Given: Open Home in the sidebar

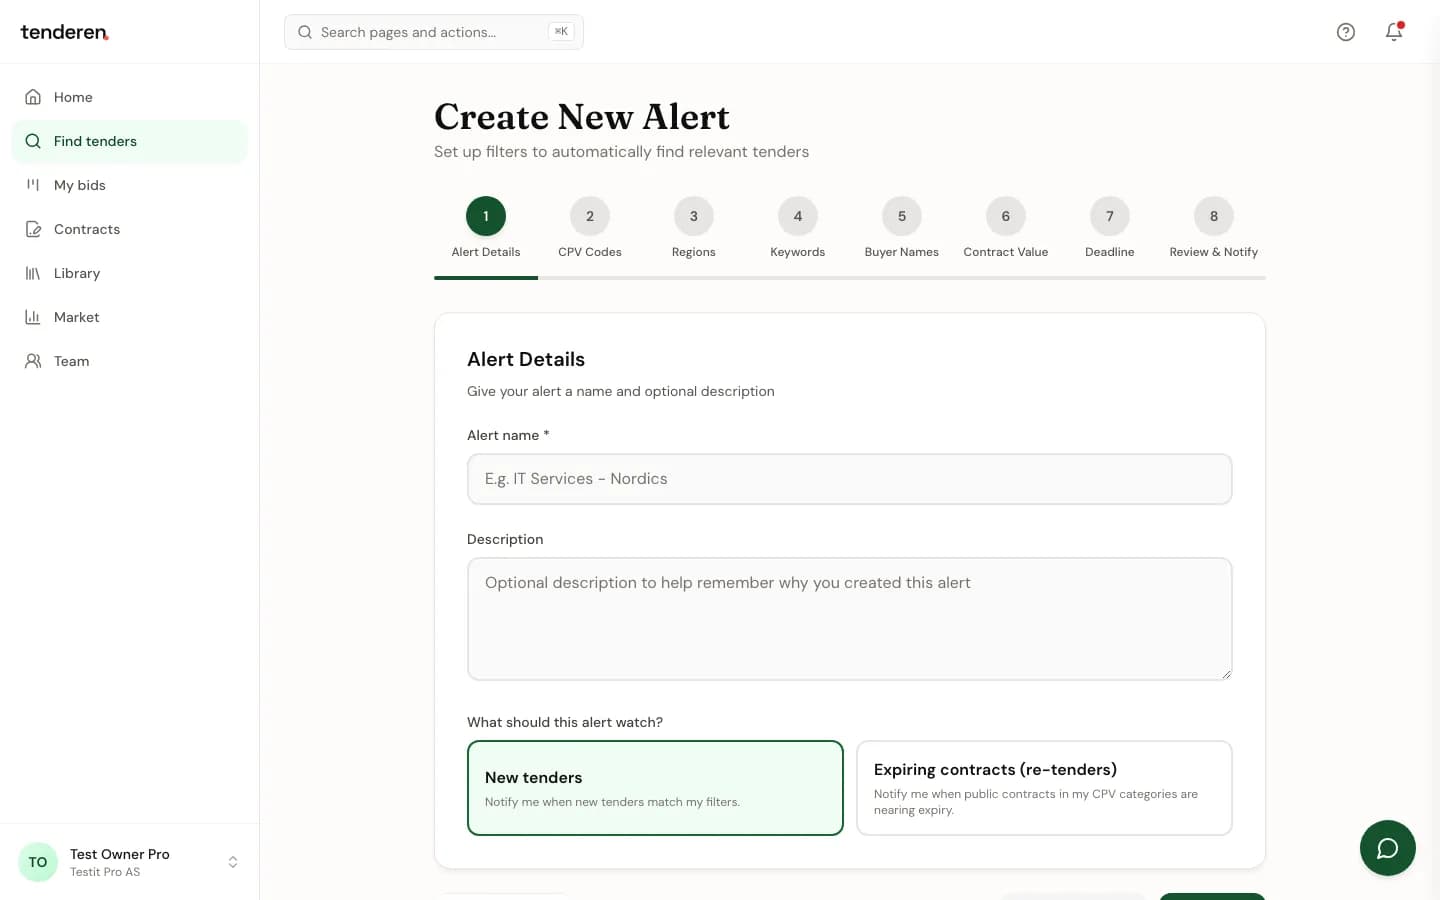Looking at the screenshot, I should click(130, 97).
